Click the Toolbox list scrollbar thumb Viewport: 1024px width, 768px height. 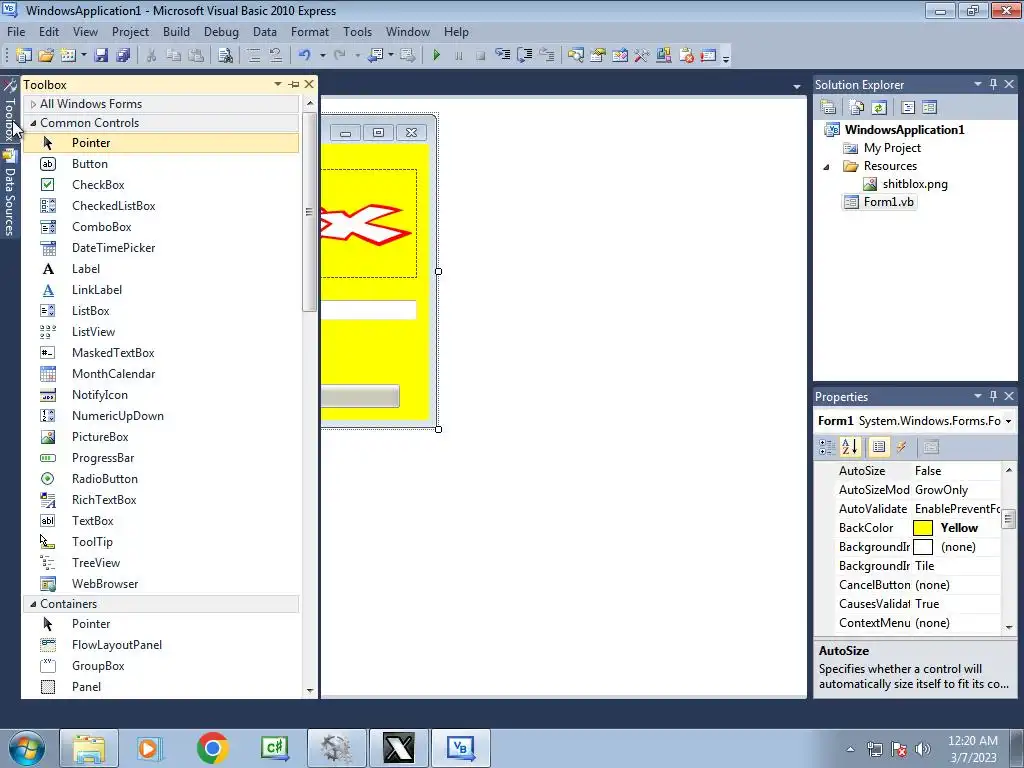tap(310, 212)
